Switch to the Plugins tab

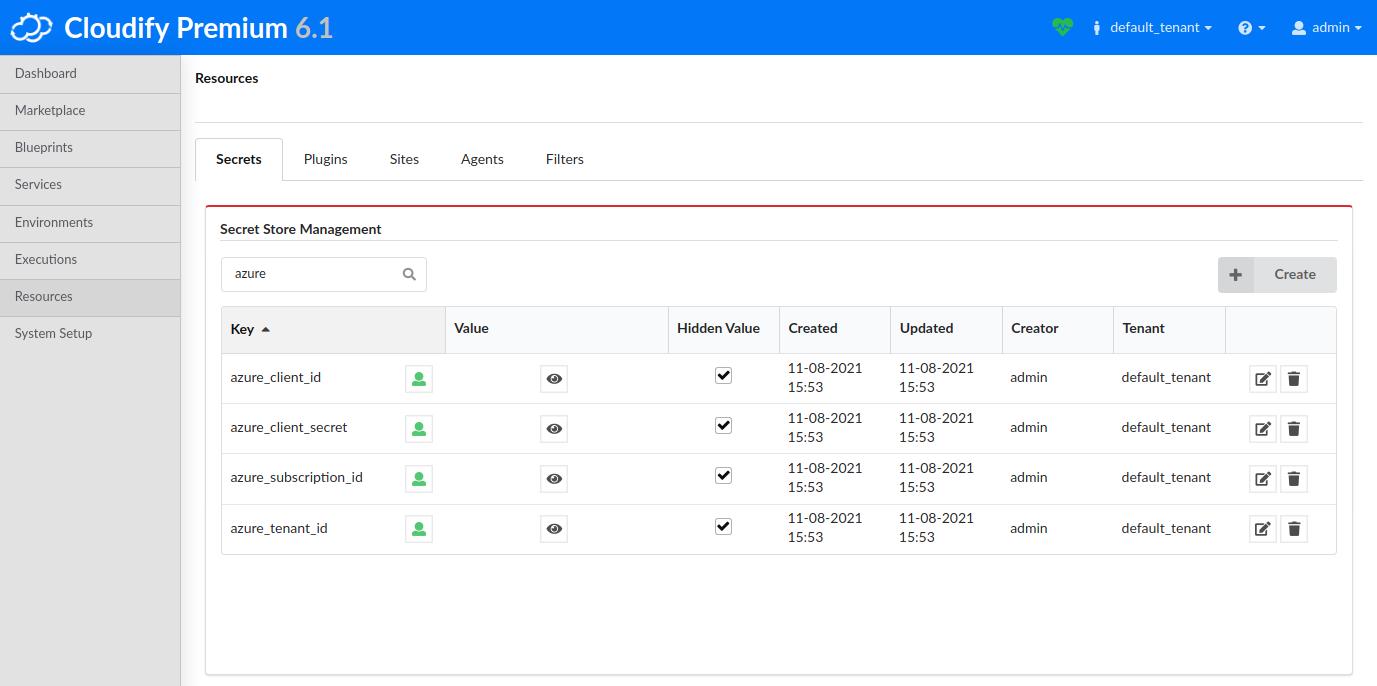[325, 159]
